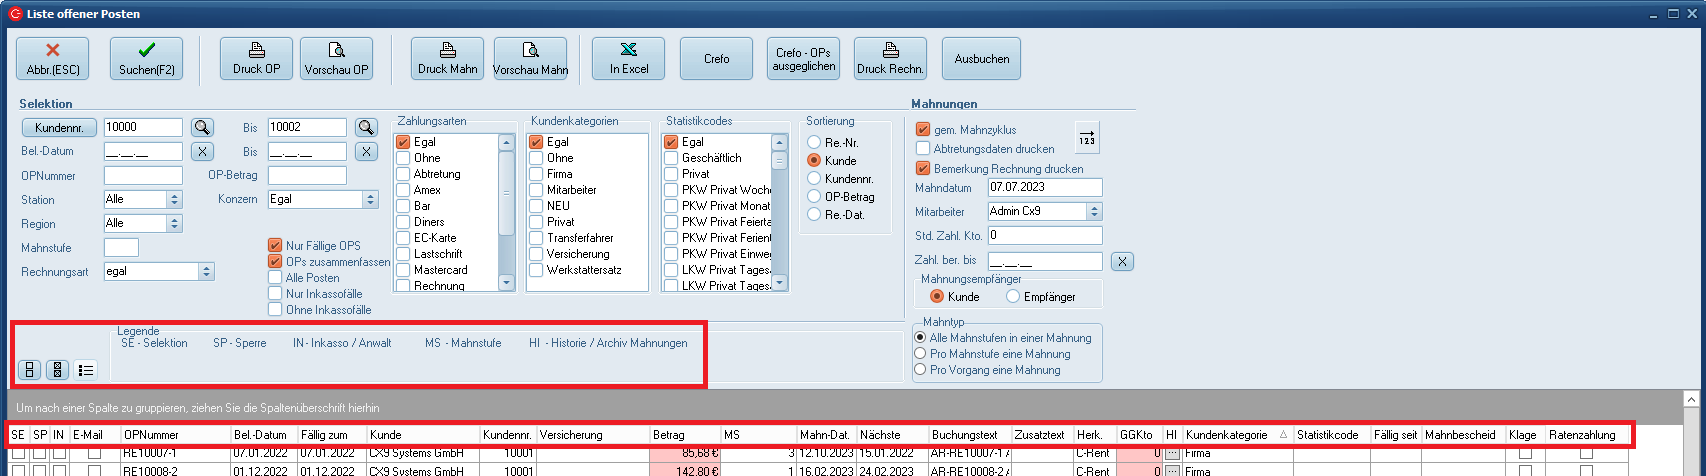Clear Zahl. ber. bis date with X
This screenshot has width=1706, height=476.
coord(1122,262)
